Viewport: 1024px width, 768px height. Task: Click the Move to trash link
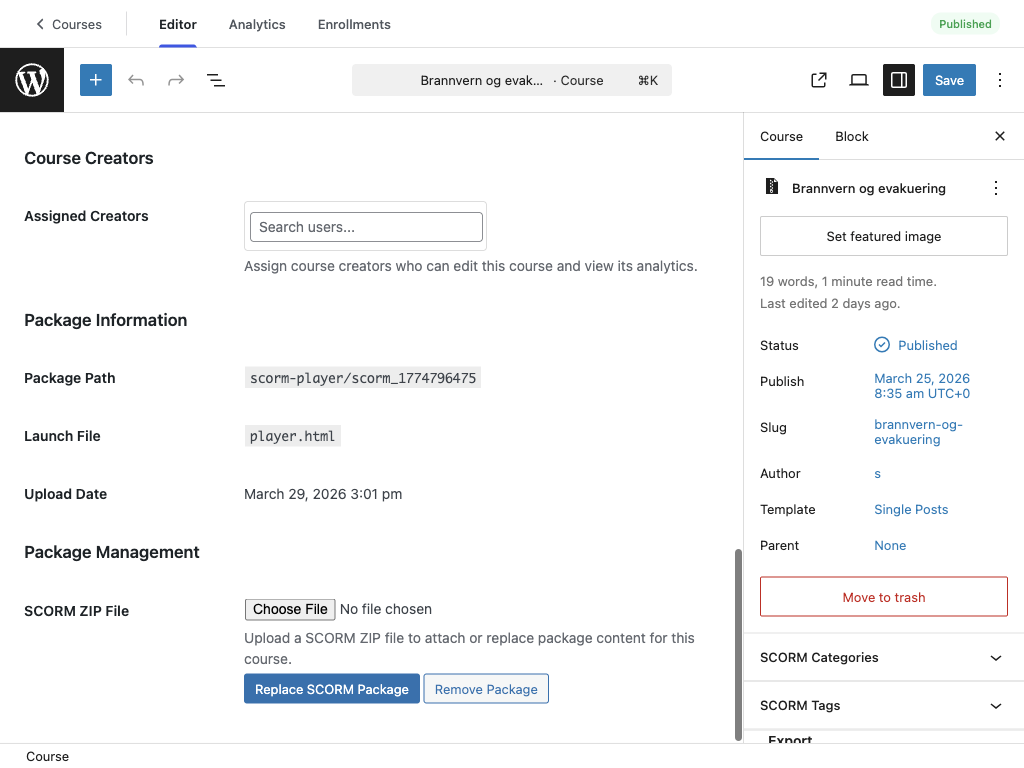click(x=883, y=596)
